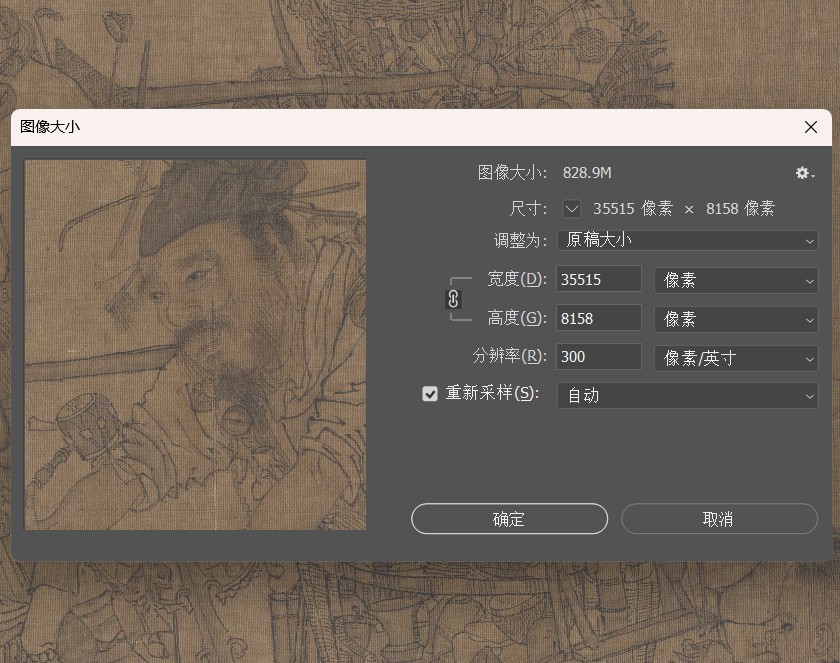This screenshot has height=663, width=840.
Task: Click the 调整为 label
Action: (520, 240)
